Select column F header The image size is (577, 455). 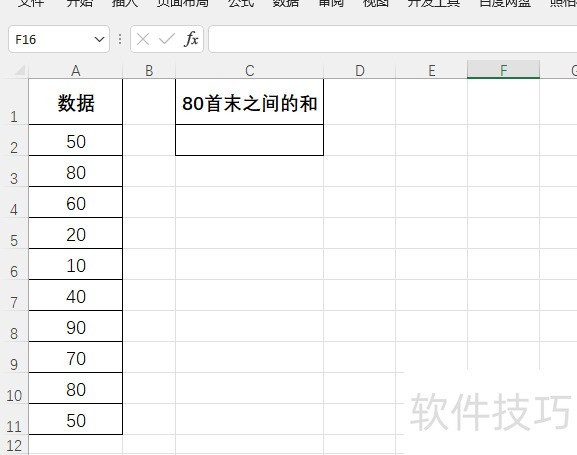503,70
